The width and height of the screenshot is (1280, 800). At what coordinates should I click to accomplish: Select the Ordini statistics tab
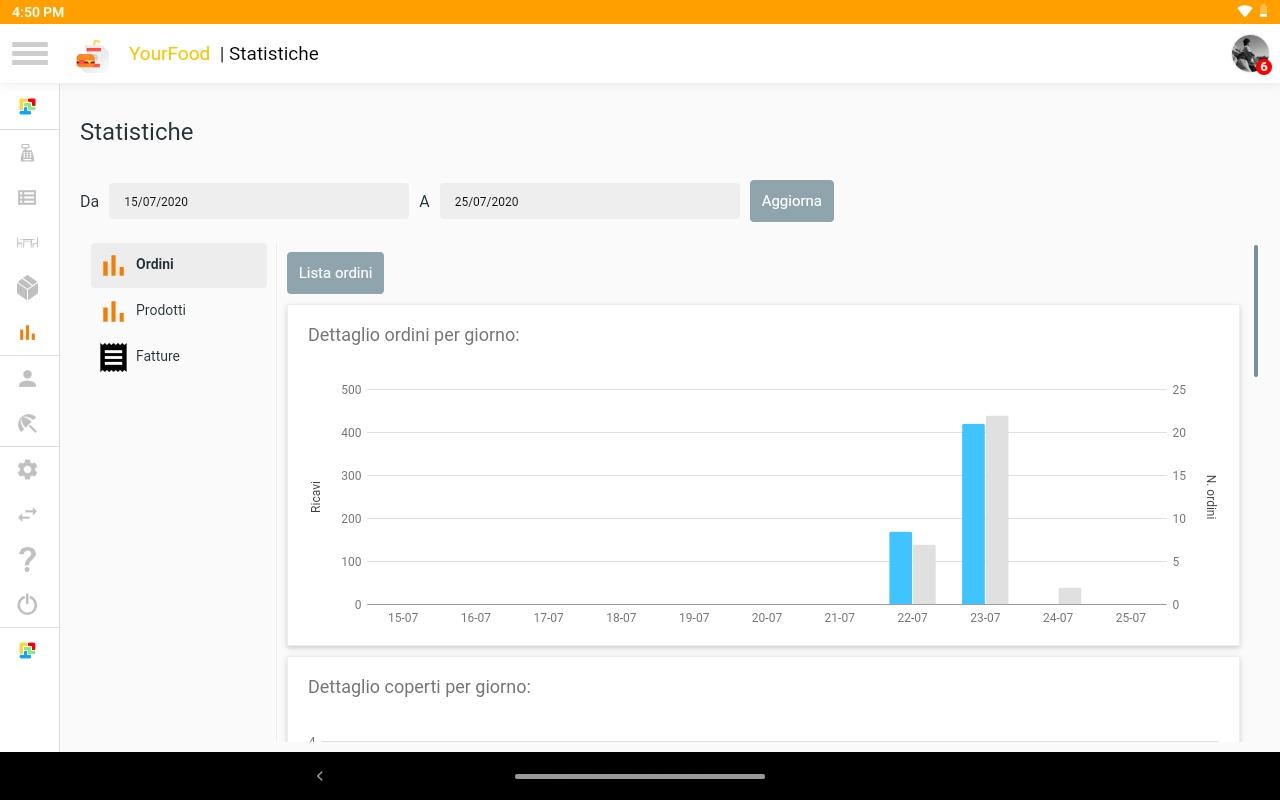(x=179, y=265)
